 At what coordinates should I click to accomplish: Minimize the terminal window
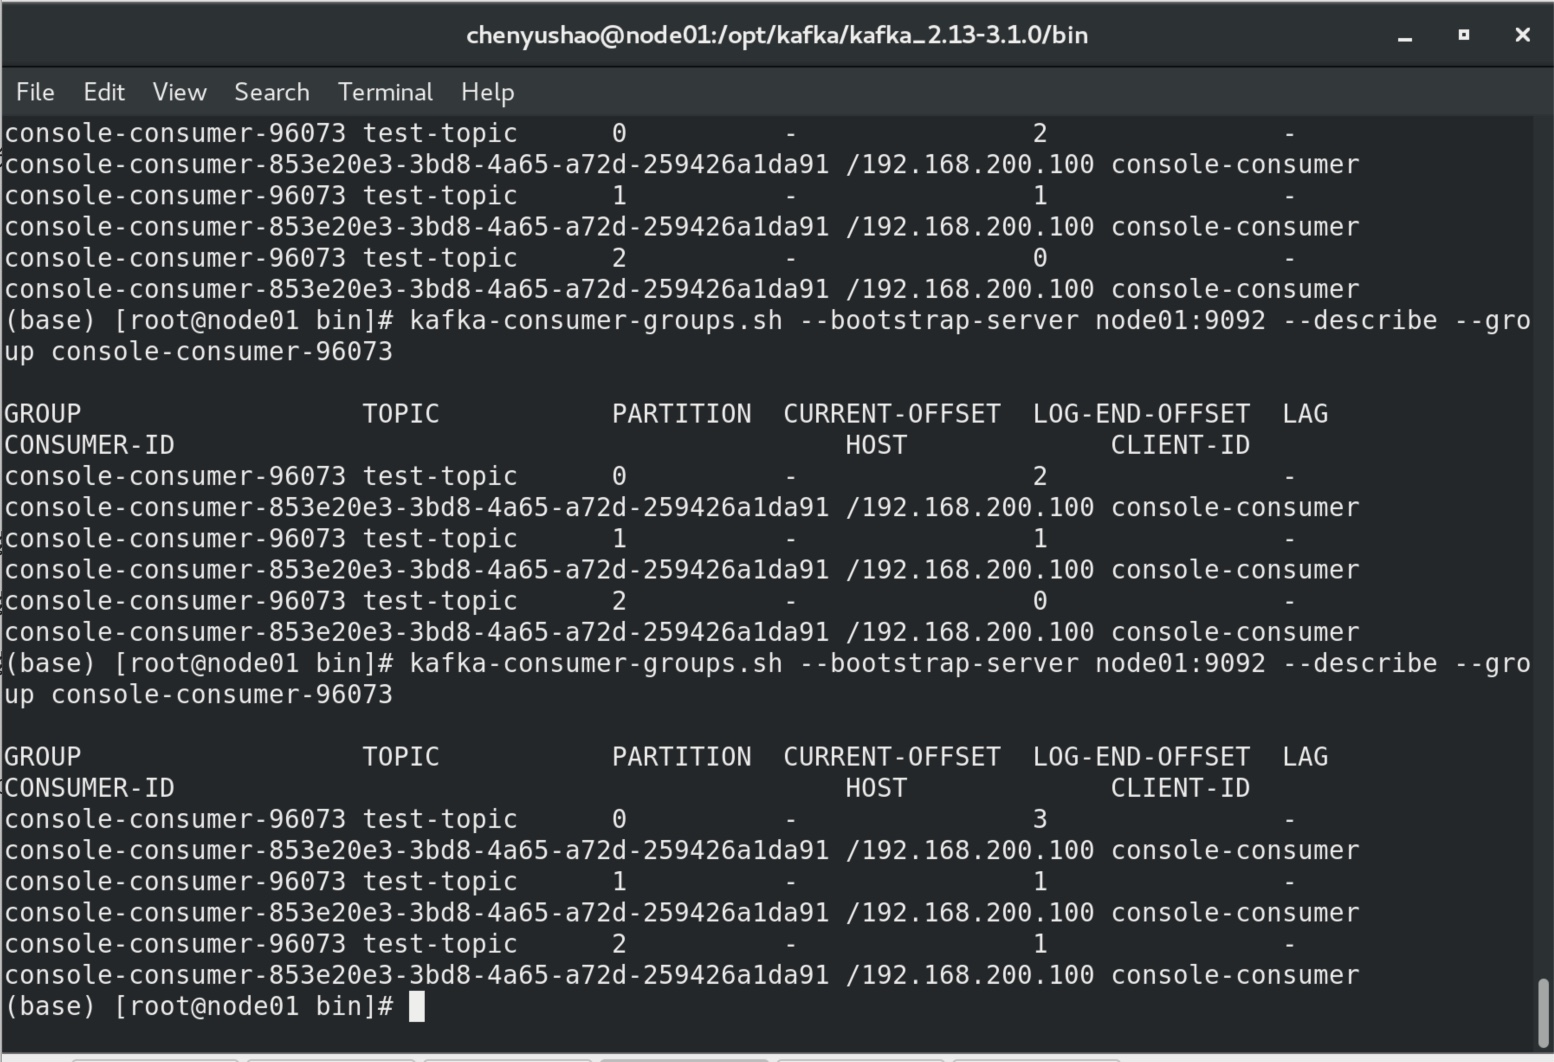[x=1405, y=36]
